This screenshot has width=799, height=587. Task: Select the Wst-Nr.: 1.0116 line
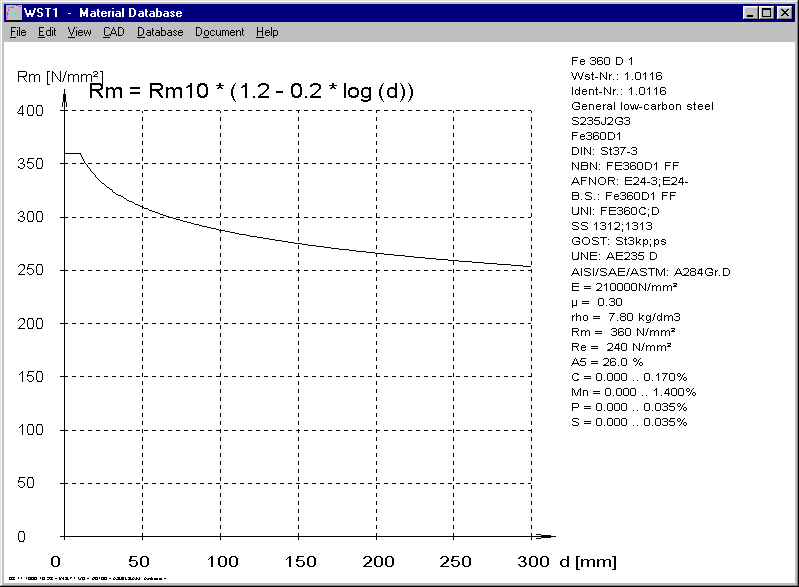[616, 76]
